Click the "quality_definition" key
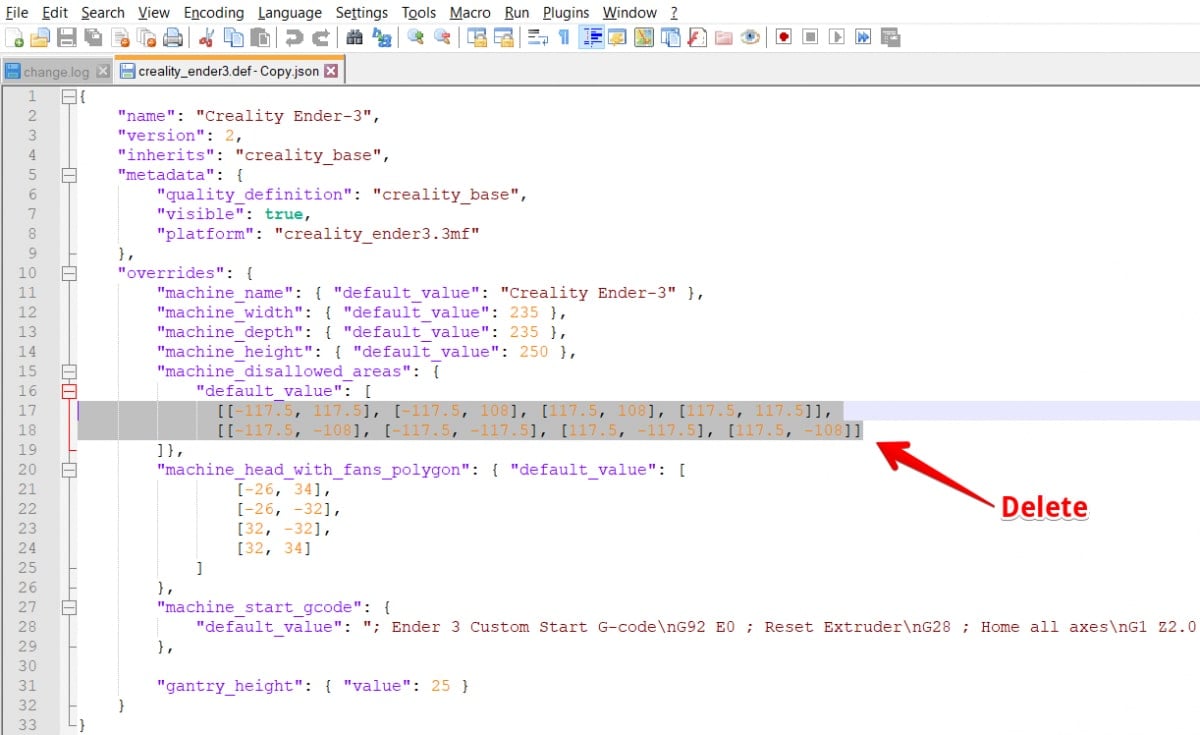 [255, 195]
